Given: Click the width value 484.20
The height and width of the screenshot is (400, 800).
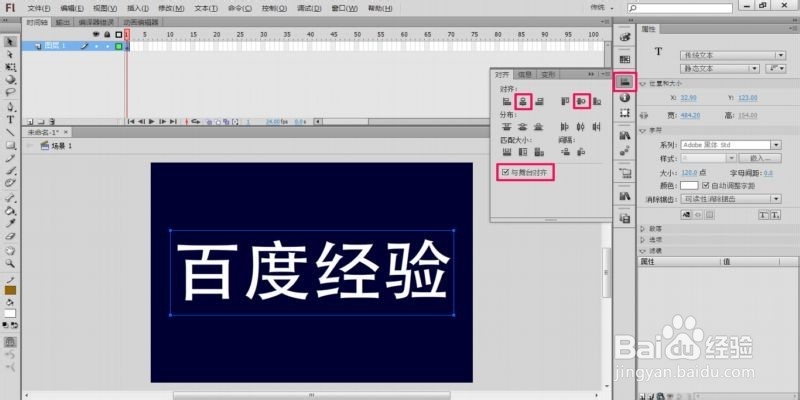Looking at the screenshot, I should (690, 116).
